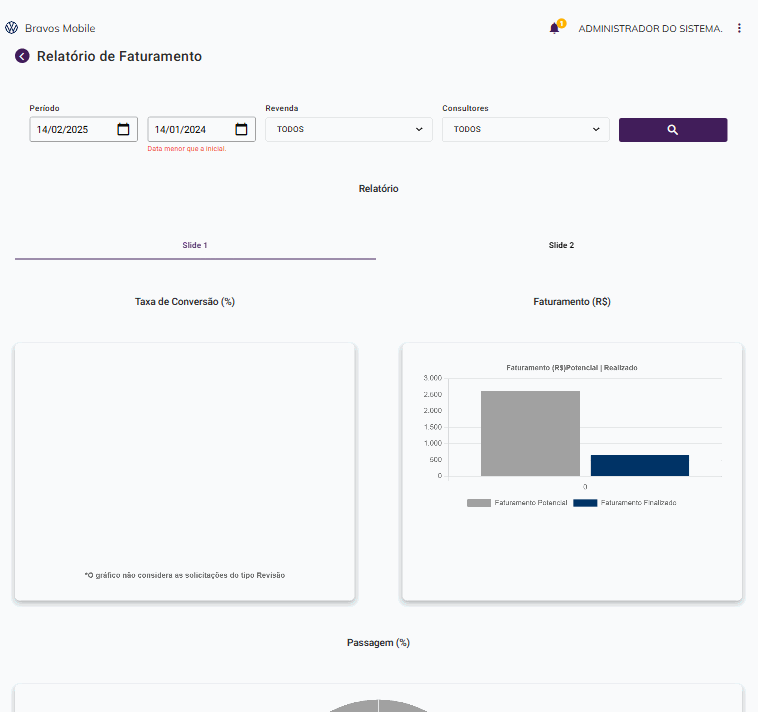Open the end date calendar picker
The height and width of the screenshot is (712, 758).
click(x=242, y=129)
